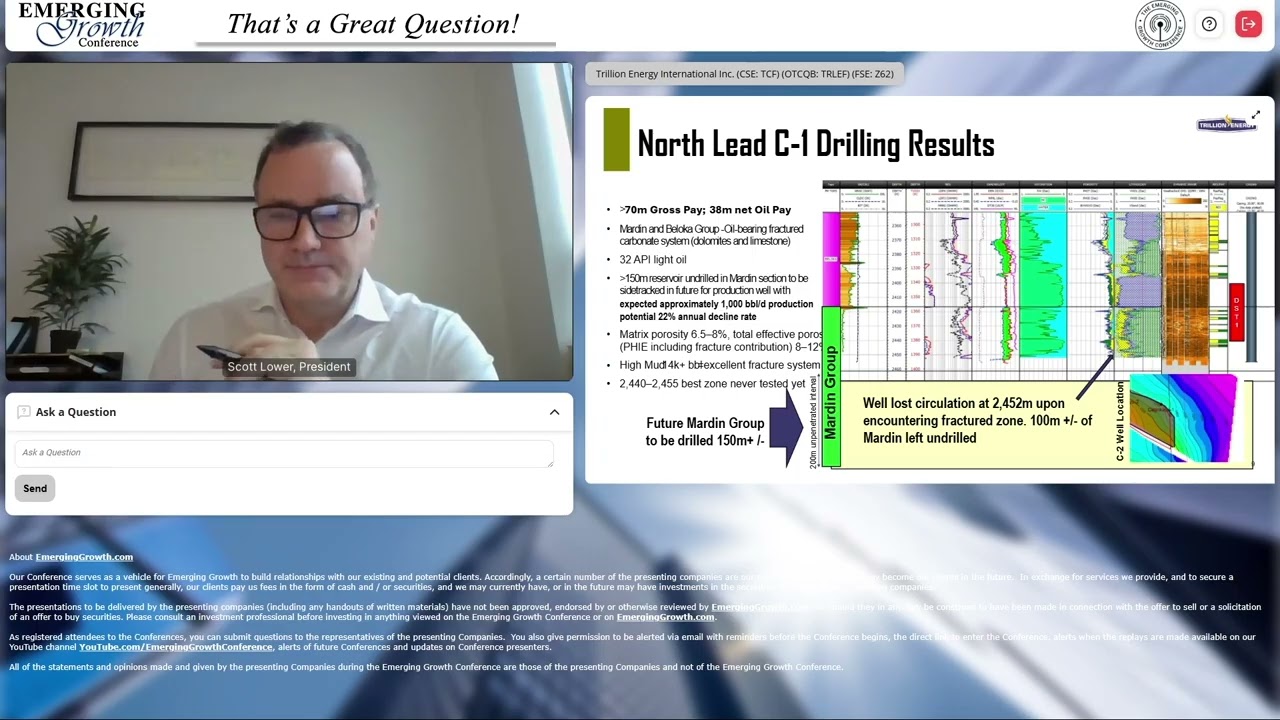
Task: Click the 'That's a Great Question!' title
Action: click(x=373, y=24)
